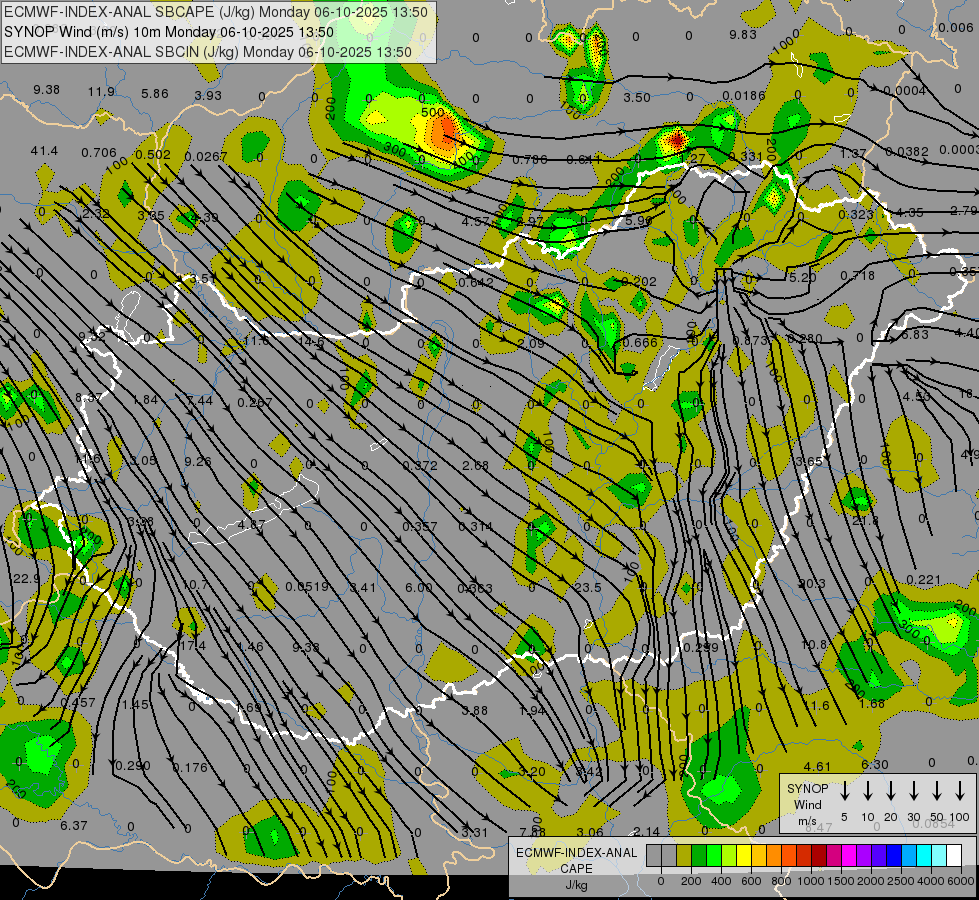Image resolution: width=979 pixels, height=900 pixels.
Task: Click the value 14.6 on the map
Action: tap(311, 342)
